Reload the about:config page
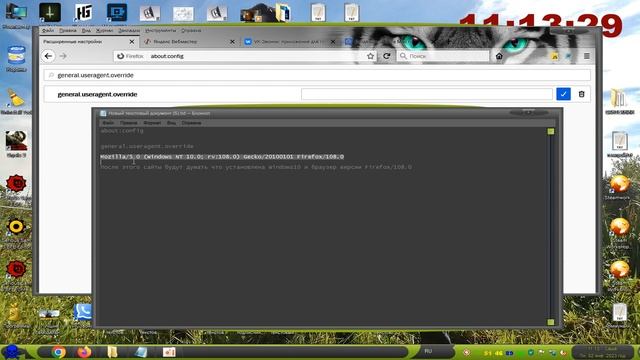The image size is (640, 360). [387, 56]
